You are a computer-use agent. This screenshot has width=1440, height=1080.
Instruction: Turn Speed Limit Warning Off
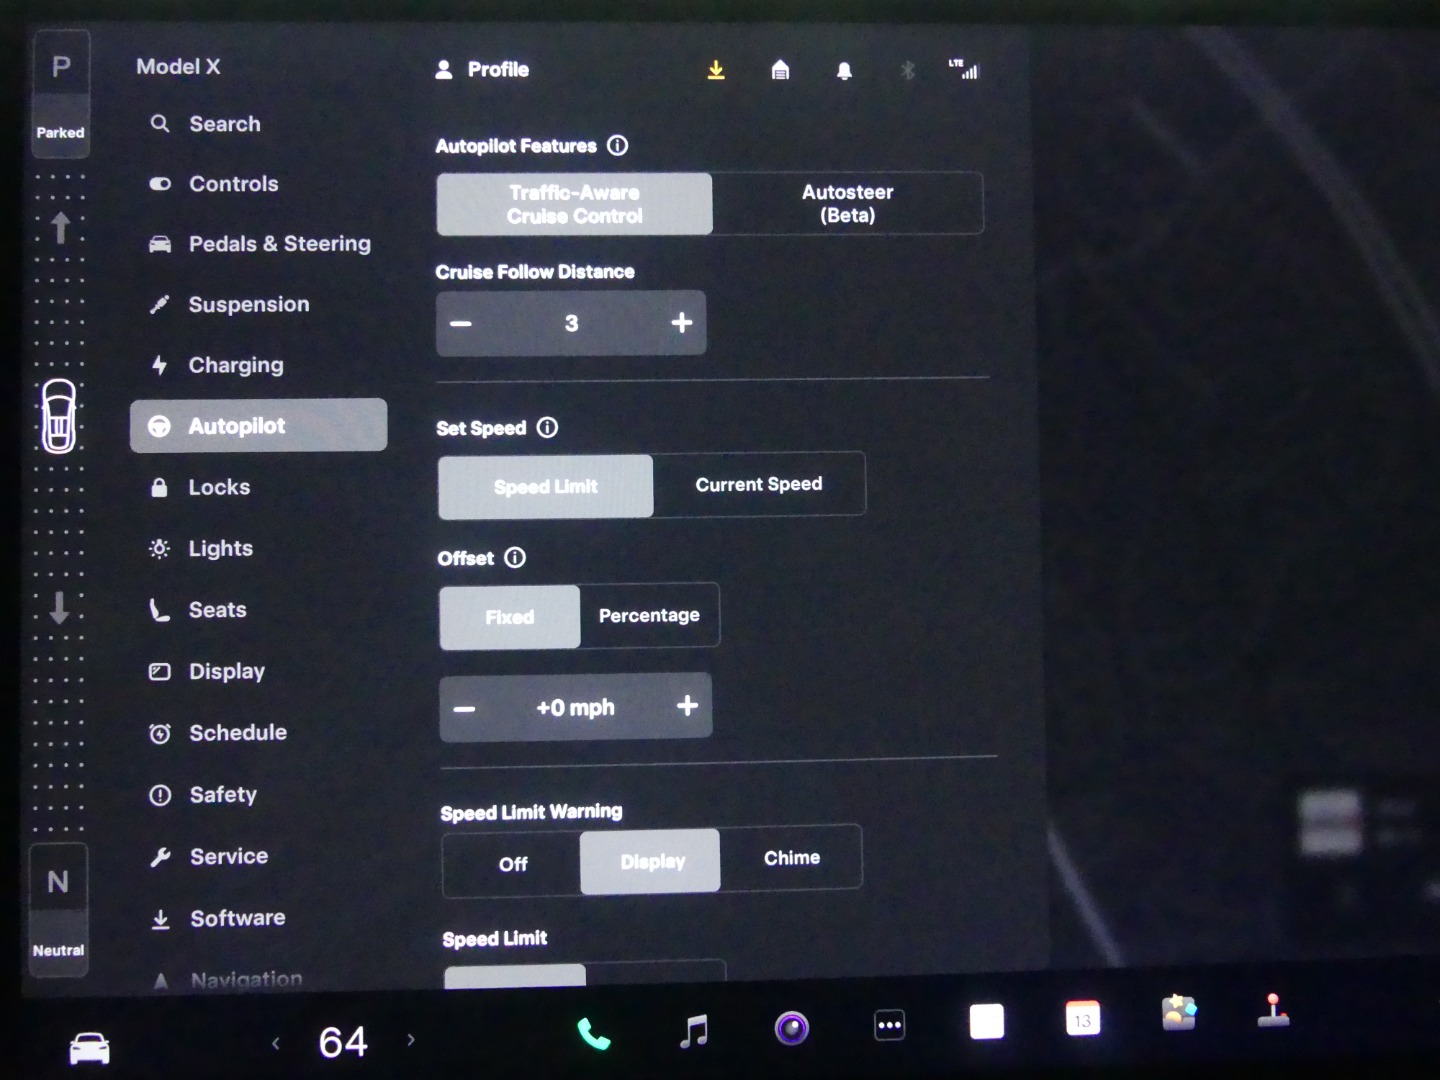coord(512,864)
